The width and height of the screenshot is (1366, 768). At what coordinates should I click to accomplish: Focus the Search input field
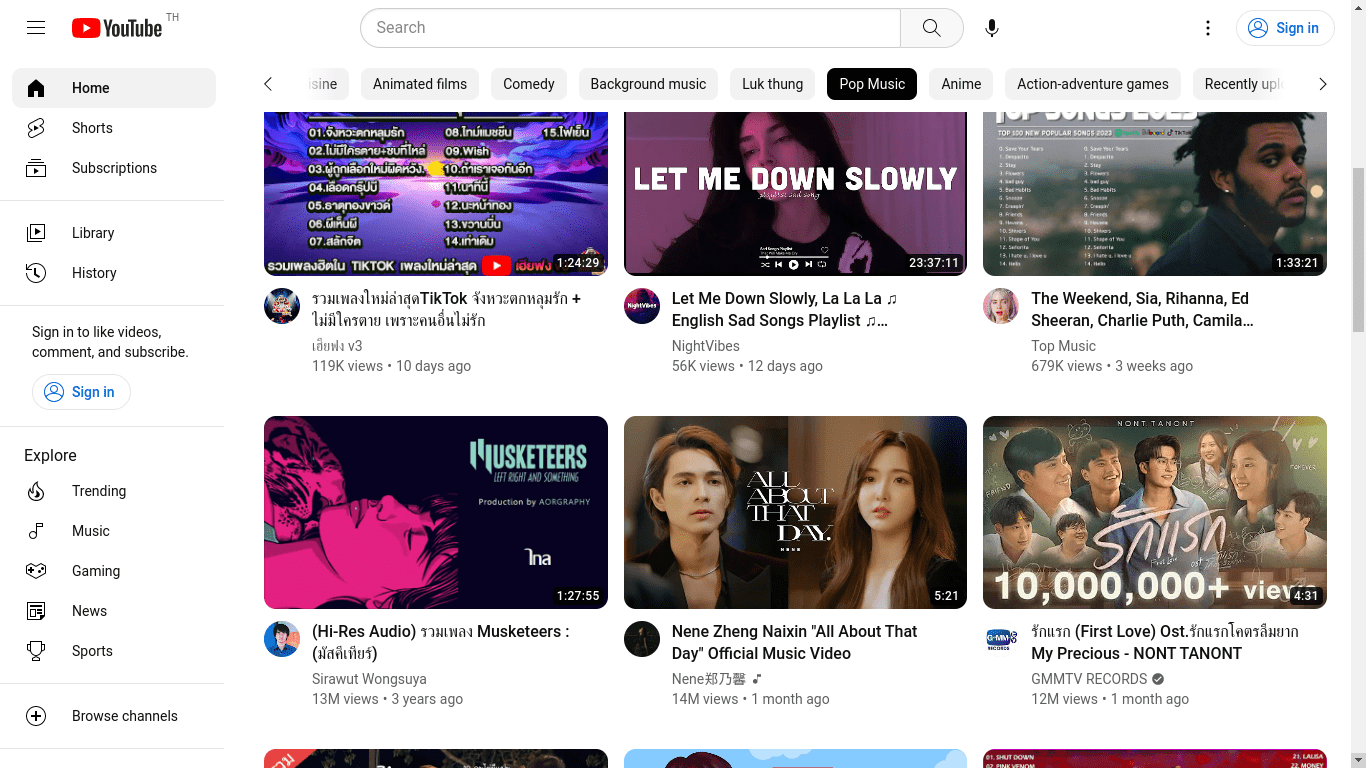pos(630,28)
